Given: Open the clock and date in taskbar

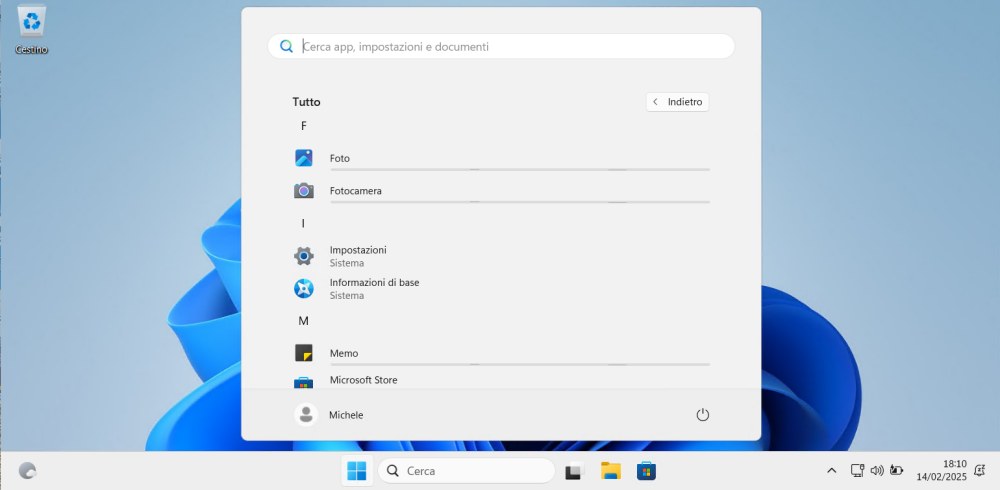Looking at the screenshot, I should point(941,471).
